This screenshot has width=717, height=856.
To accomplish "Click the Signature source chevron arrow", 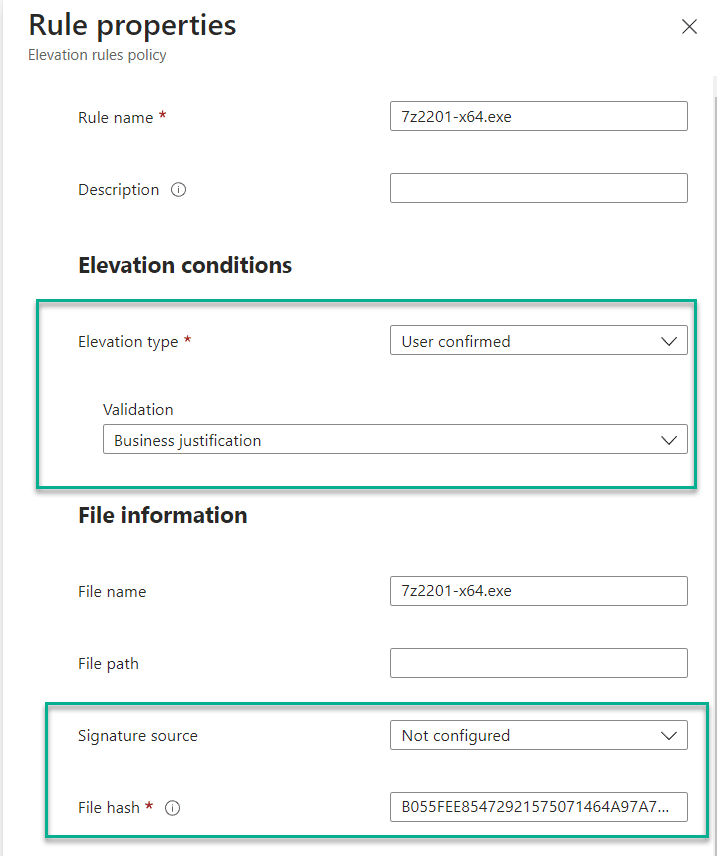I will point(669,735).
